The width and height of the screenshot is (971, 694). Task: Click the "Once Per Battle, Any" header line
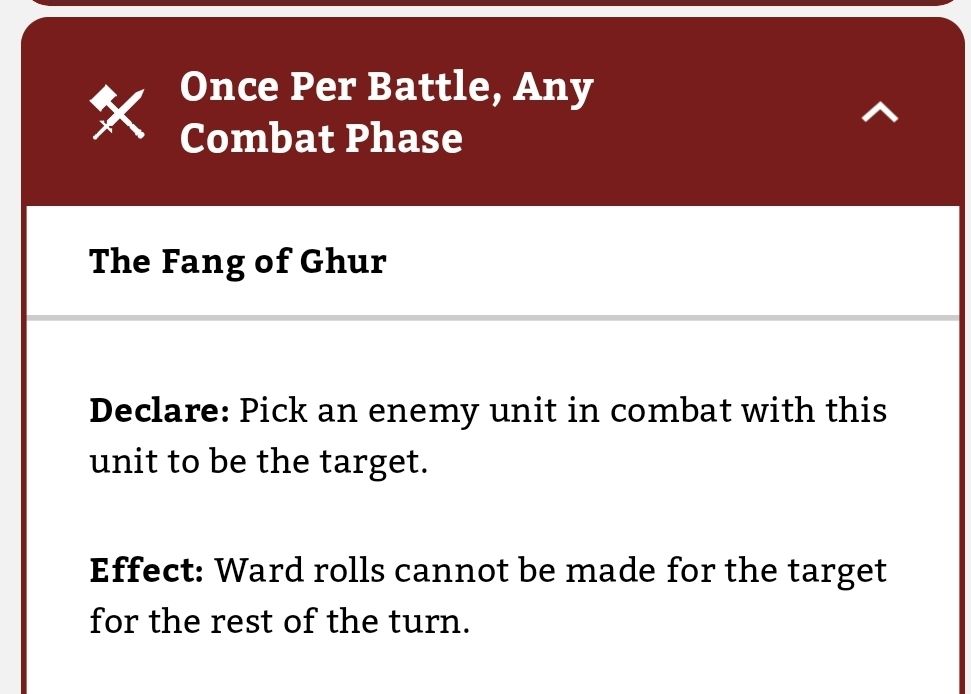[x=386, y=88]
